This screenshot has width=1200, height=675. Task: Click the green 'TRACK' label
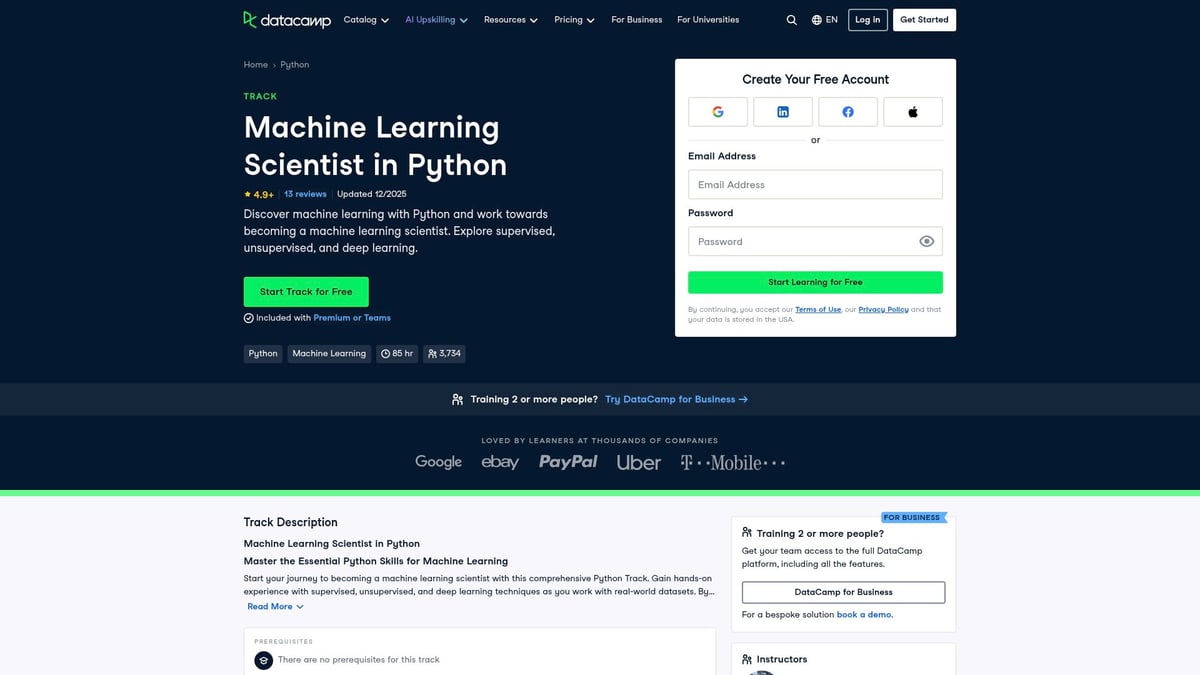tap(260, 97)
